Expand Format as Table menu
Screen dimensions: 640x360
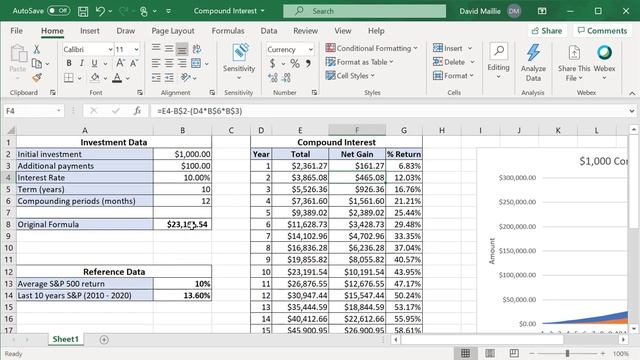(359, 62)
